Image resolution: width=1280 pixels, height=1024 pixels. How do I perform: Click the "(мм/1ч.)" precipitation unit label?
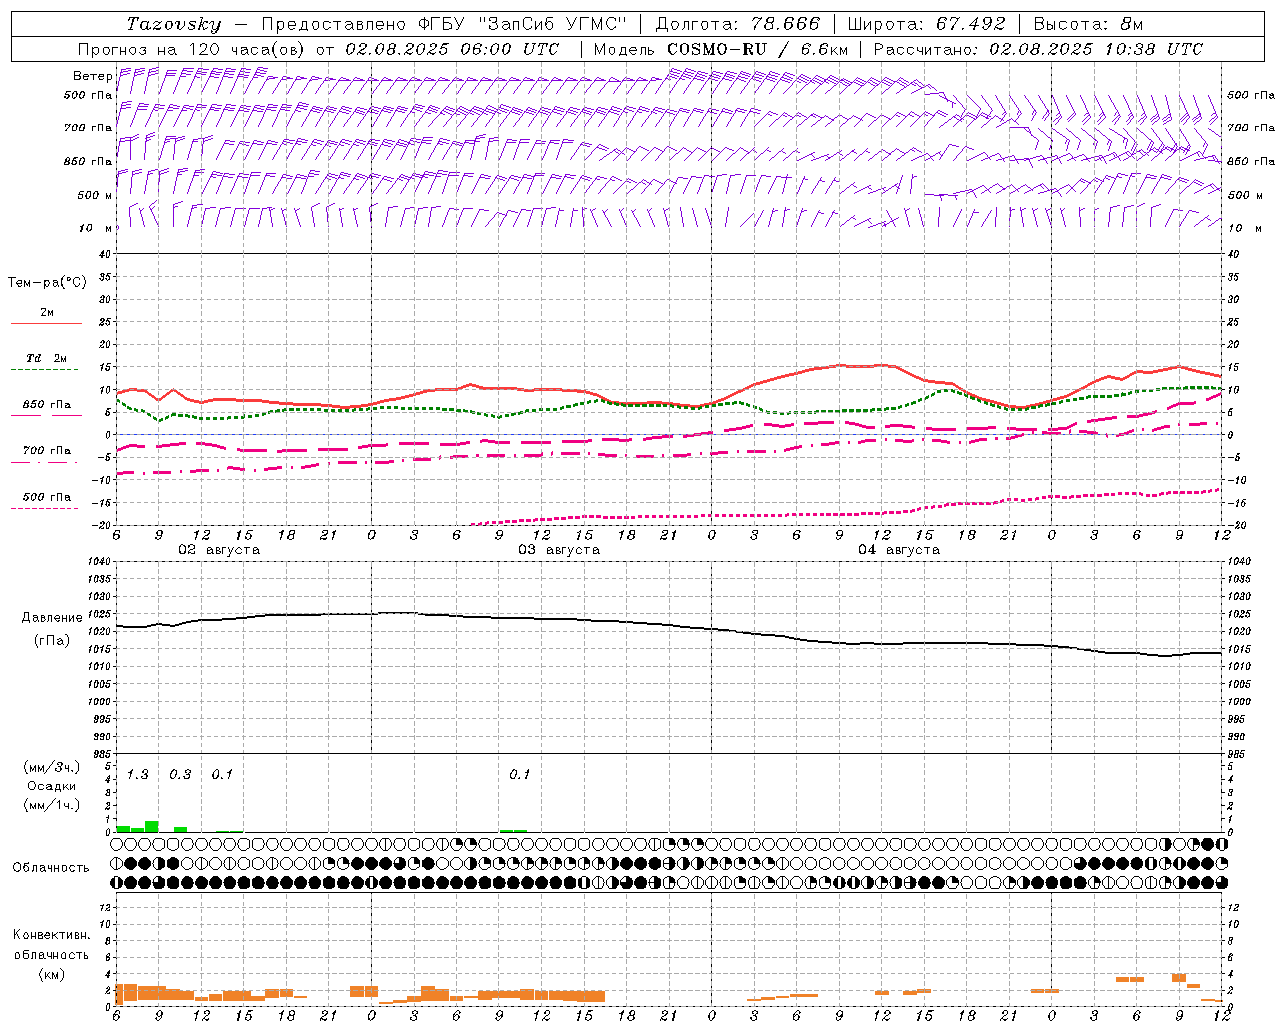(x=52, y=805)
